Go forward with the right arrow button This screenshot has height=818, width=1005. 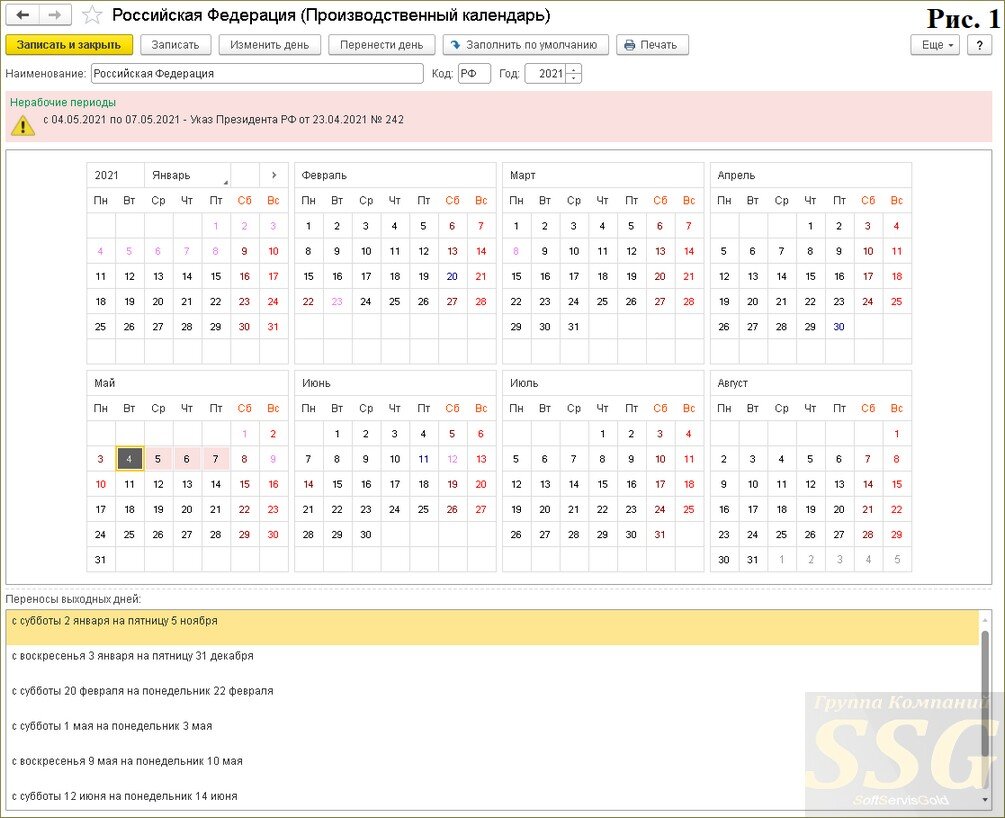click(x=55, y=15)
